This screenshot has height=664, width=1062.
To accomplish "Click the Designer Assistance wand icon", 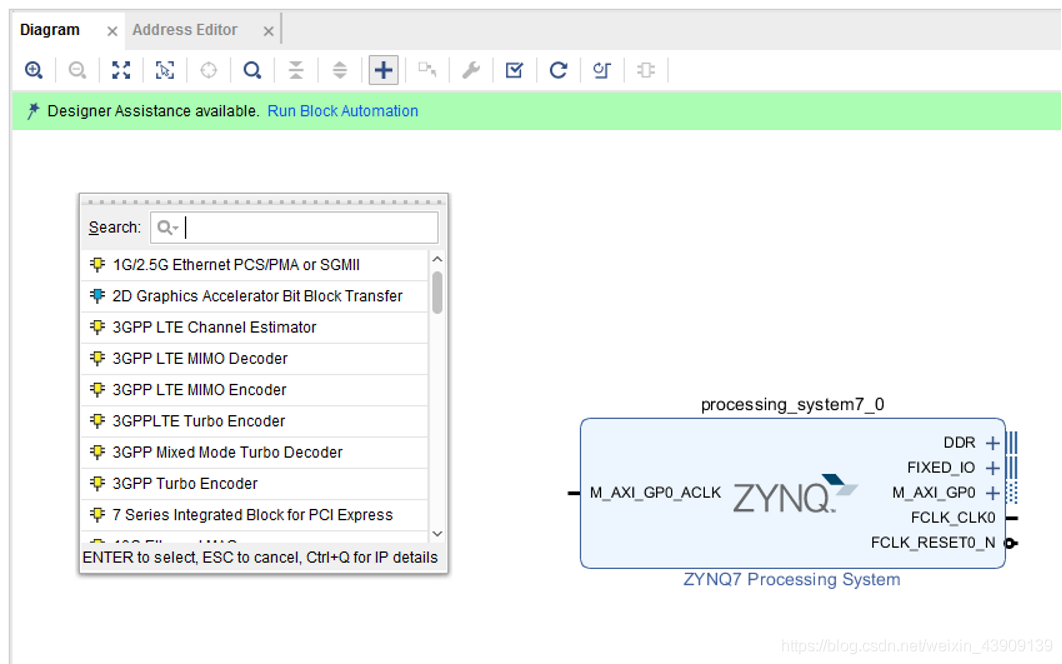I will 32,110.
